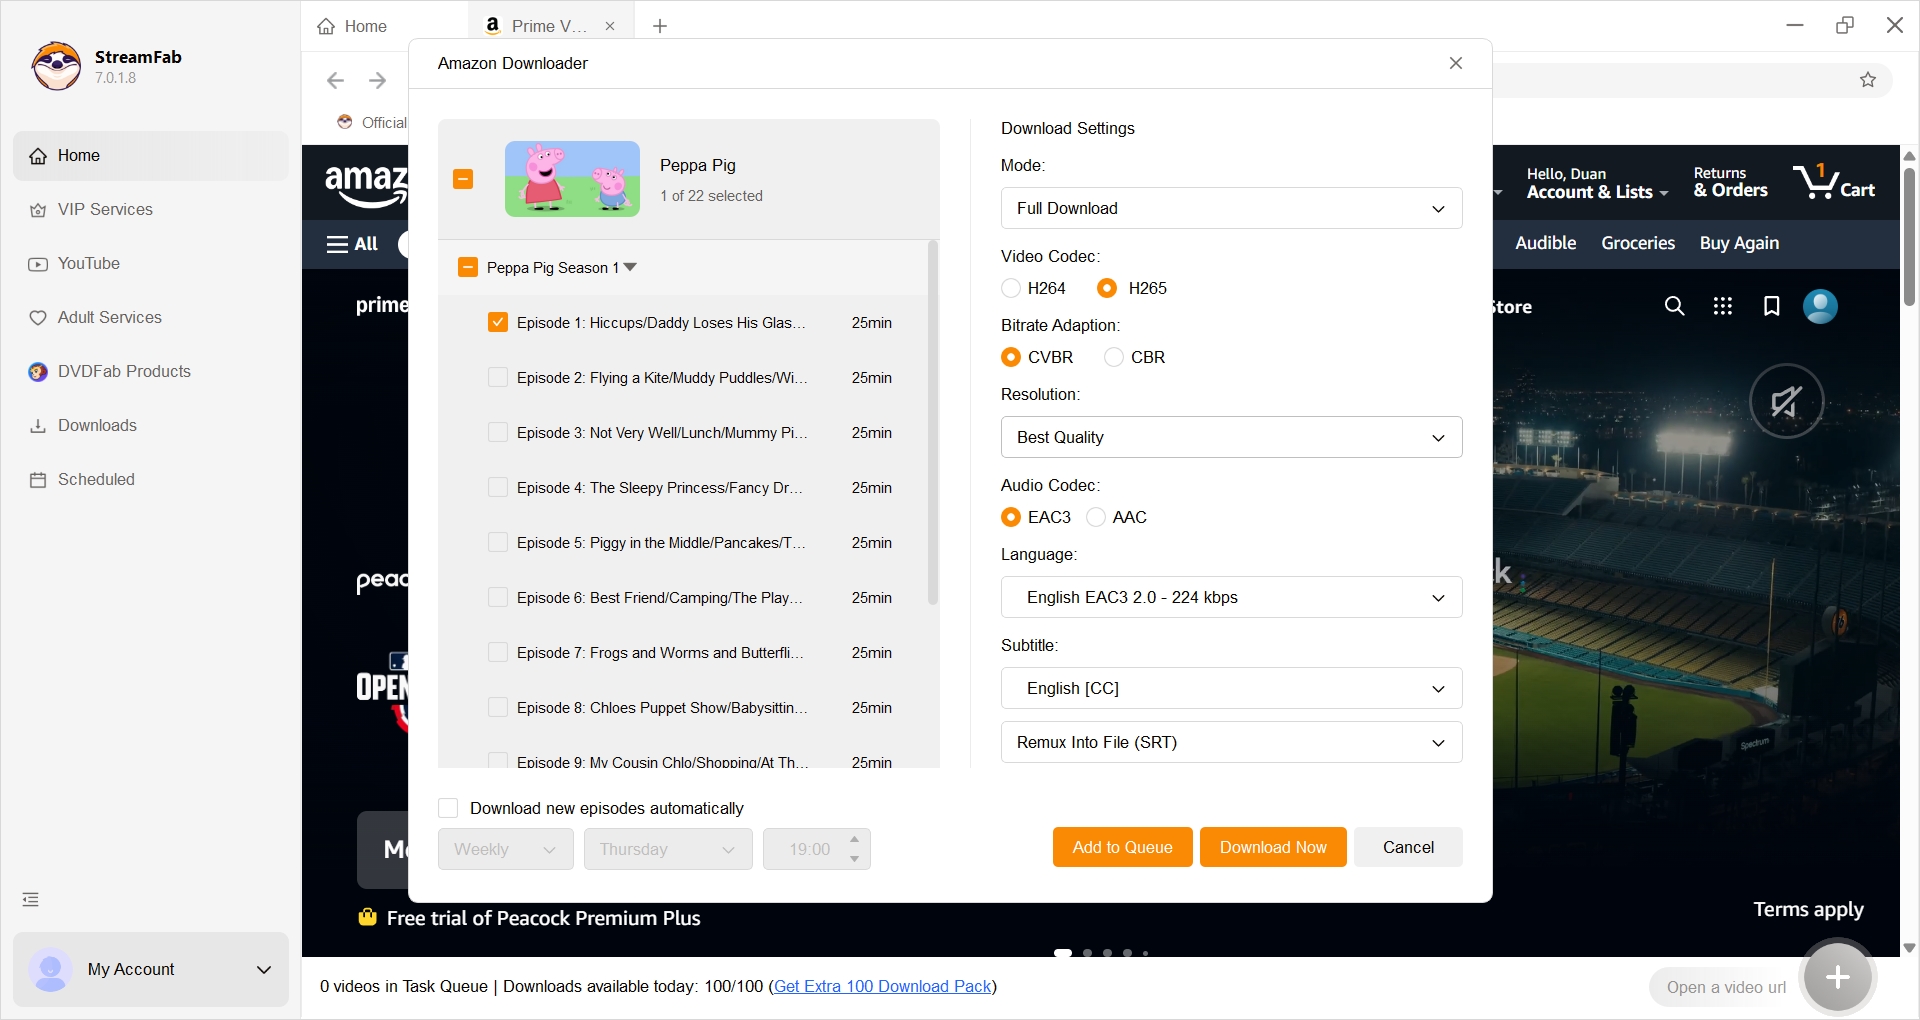Open the VIP Services sidebar section
Image resolution: width=1920 pixels, height=1020 pixels.
click(104, 209)
